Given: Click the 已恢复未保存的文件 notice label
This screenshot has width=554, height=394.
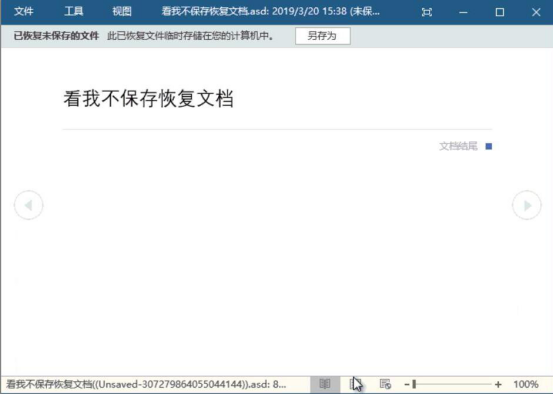Looking at the screenshot, I should 56,36.
